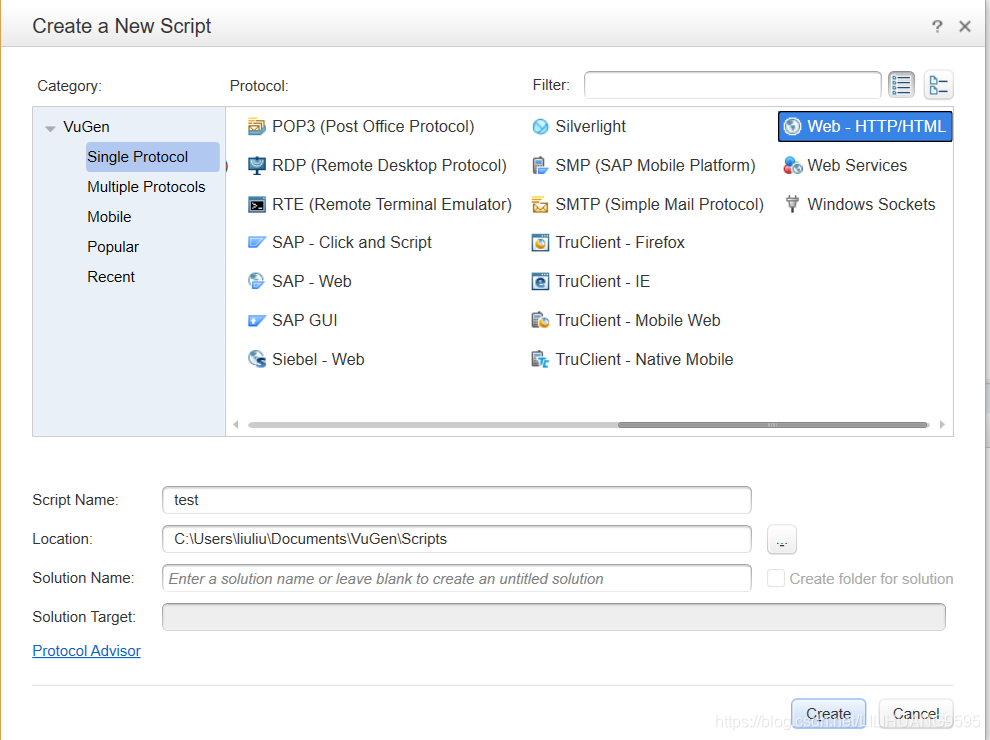The height and width of the screenshot is (740, 990).
Task: Select the POP3 protocol icon
Action: point(256,127)
